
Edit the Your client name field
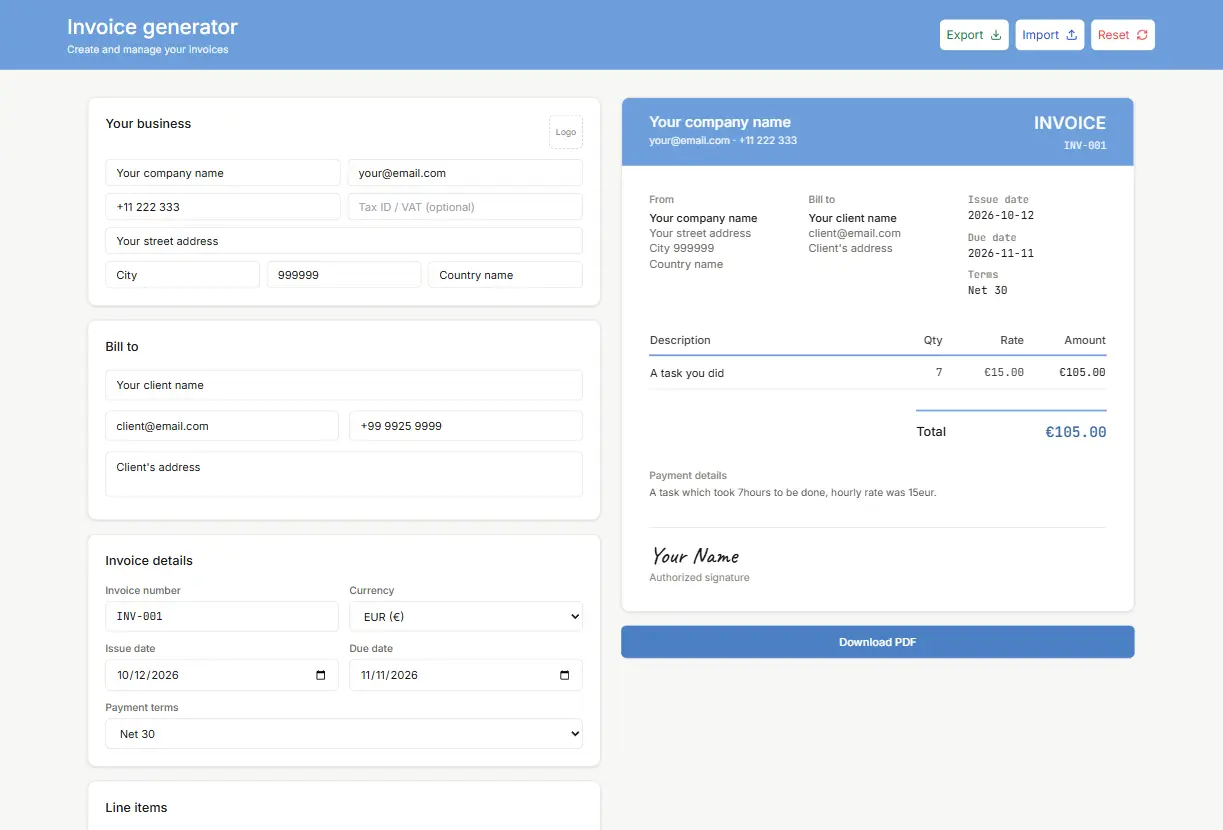[x=344, y=385]
